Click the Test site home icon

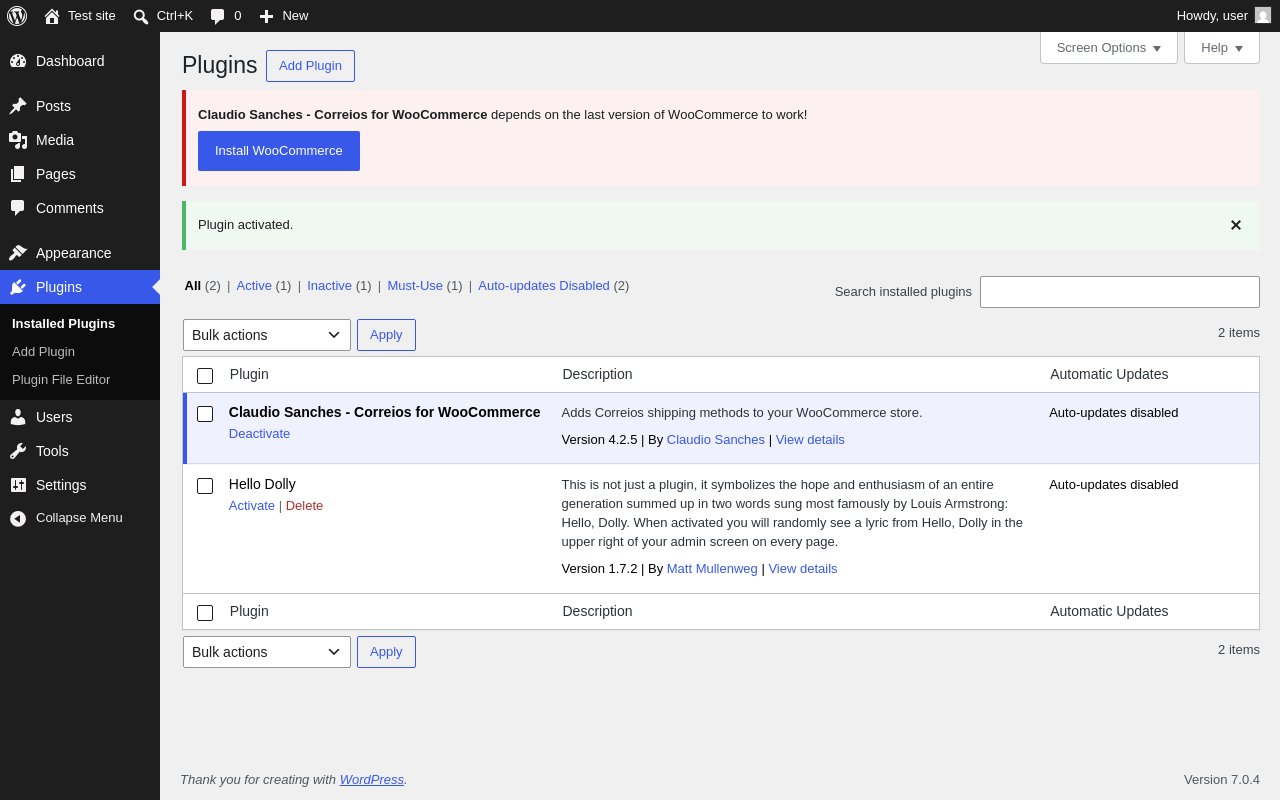(x=52, y=16)
